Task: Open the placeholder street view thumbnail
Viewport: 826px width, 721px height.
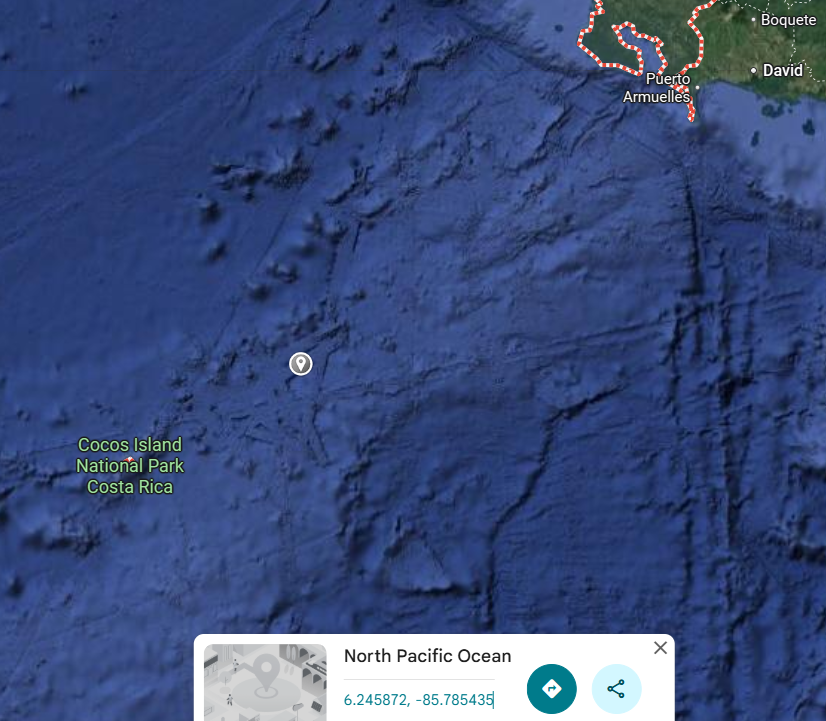Action: [265, 683]
